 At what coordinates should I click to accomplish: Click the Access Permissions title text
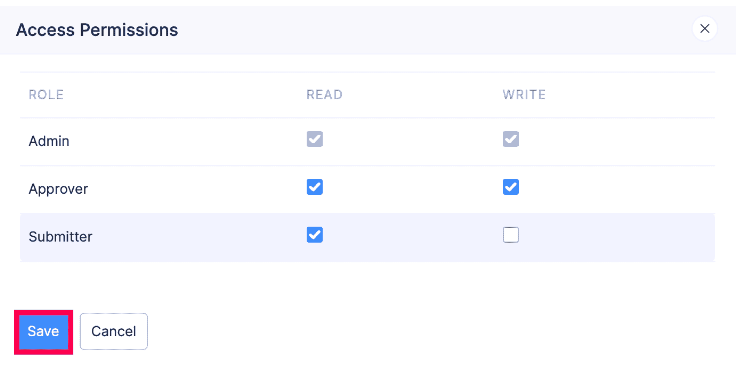tap(97, 30)
